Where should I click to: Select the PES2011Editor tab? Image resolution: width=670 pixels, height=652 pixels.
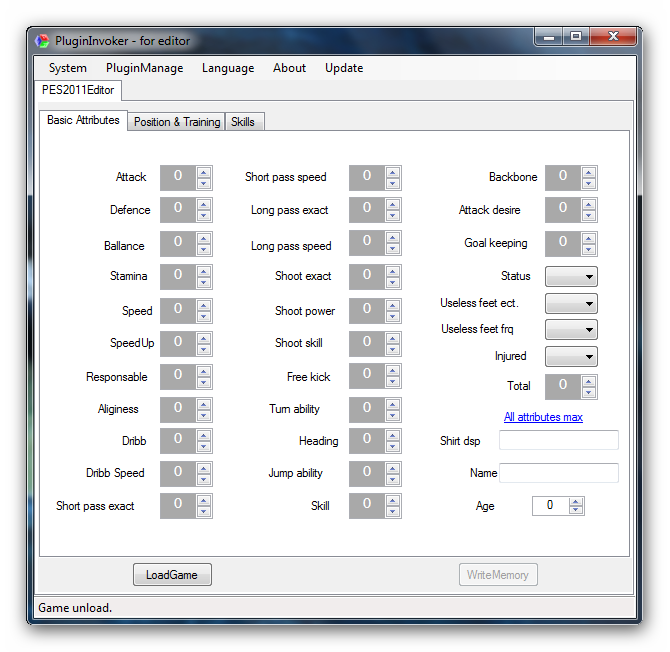pos(78,90)
